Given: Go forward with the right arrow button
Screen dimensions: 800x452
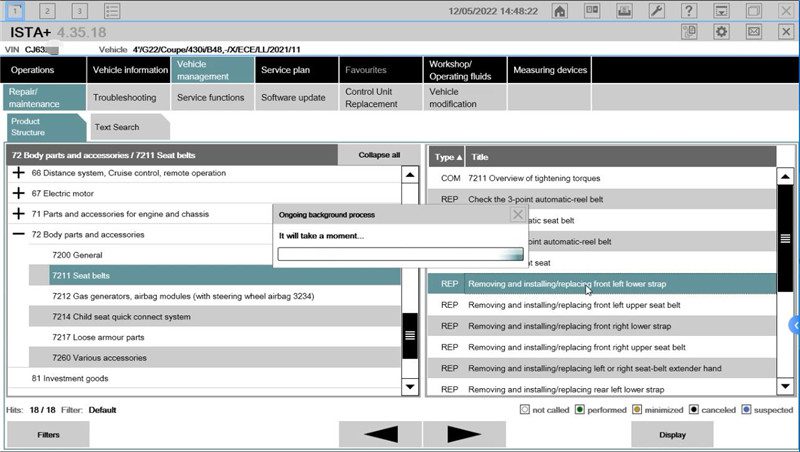Looking at the screenshot, I should pos(464,435).
